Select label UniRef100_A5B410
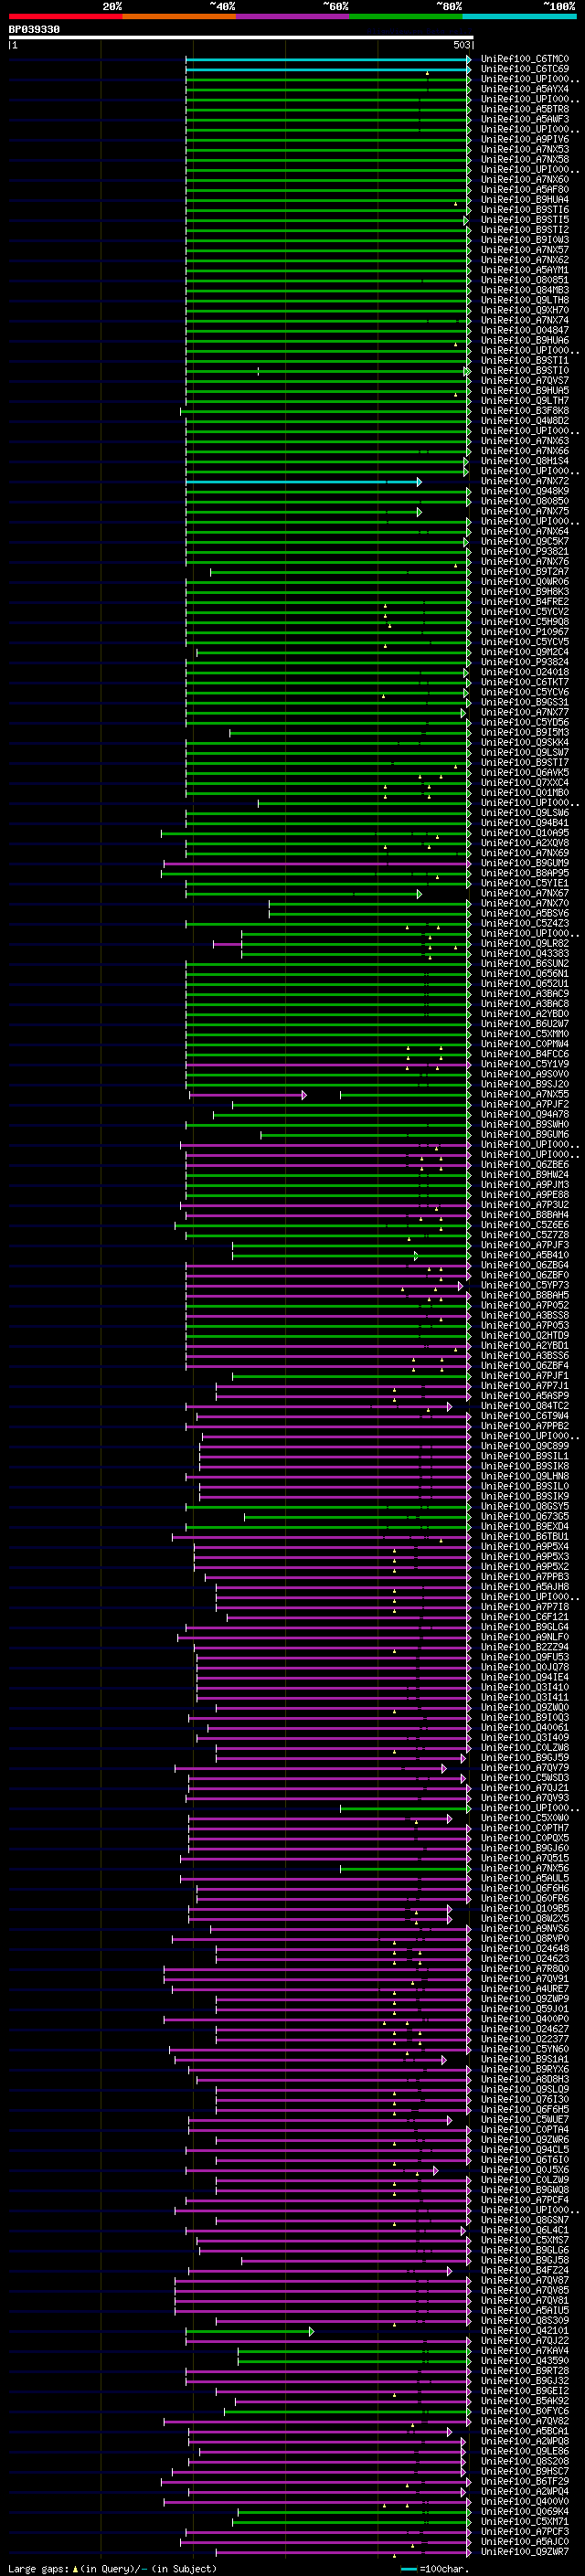 click(x=525, y=1255)
